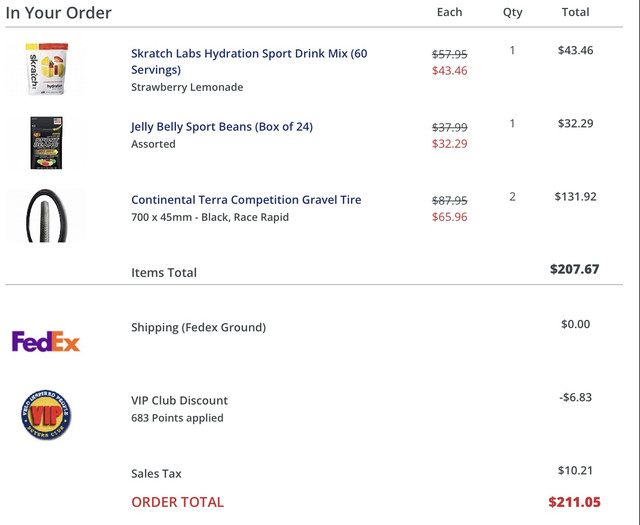
Task: Click the gravel tire product image
Action: (x=47, y=216)
